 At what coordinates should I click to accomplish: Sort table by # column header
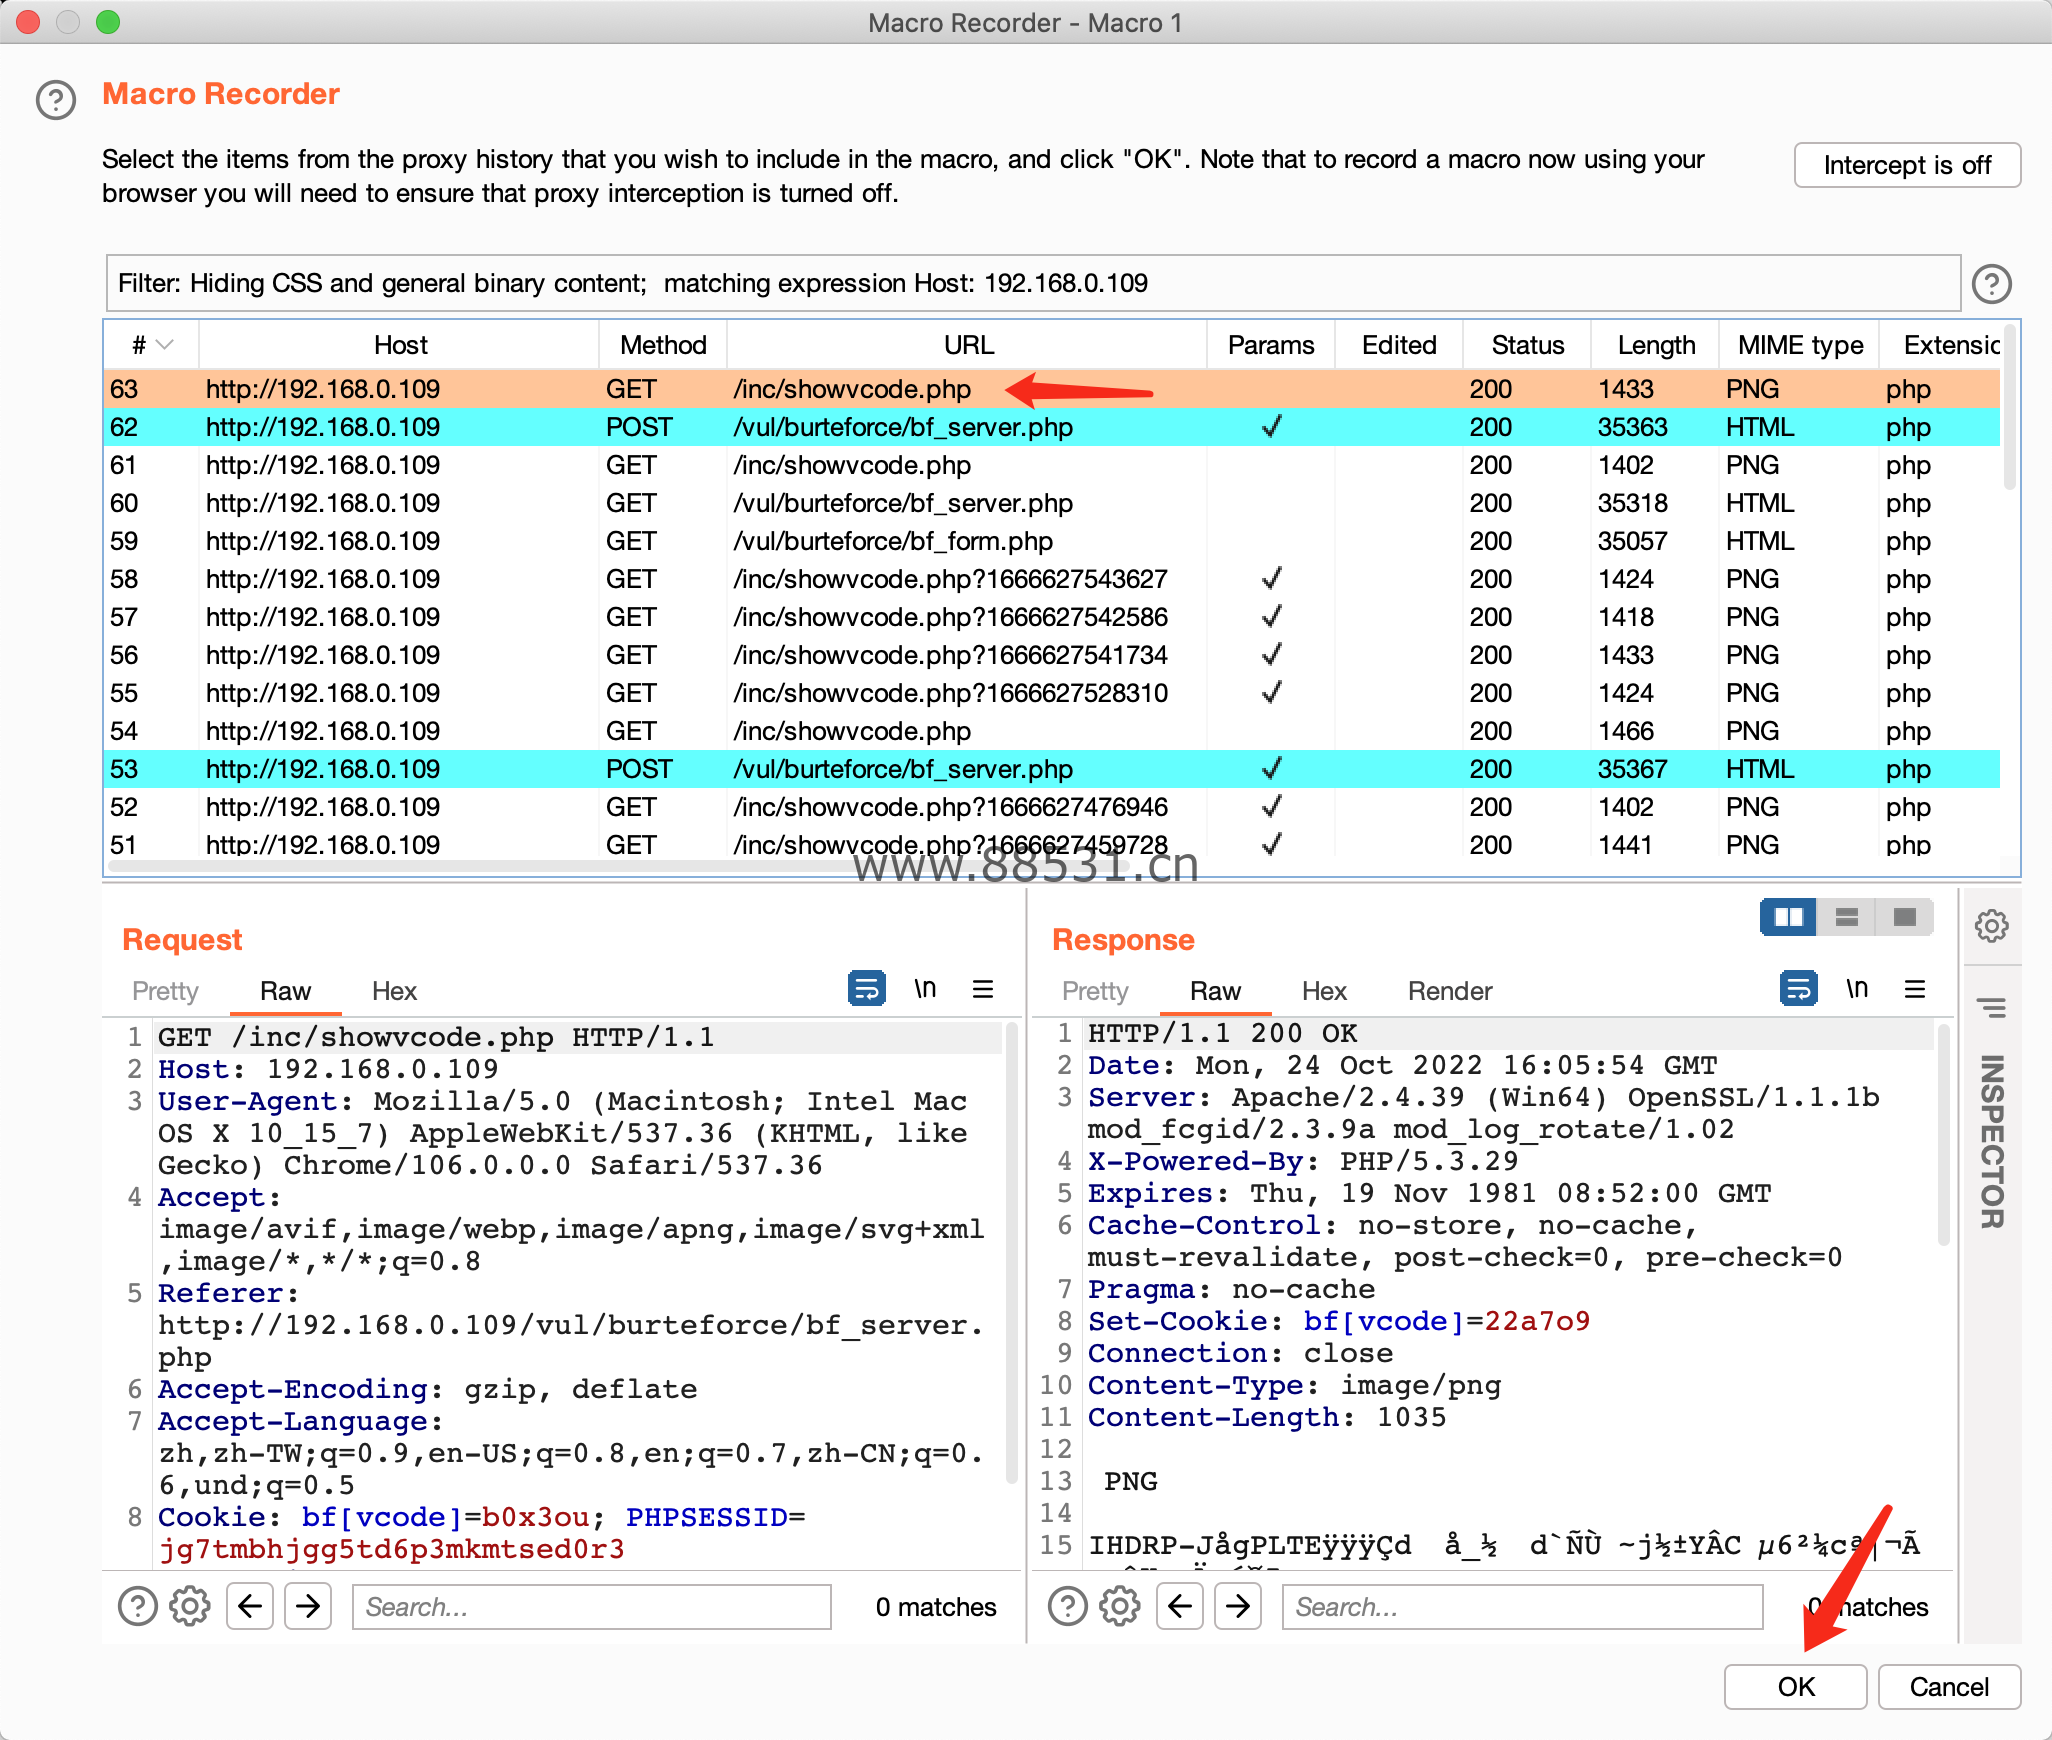pos(151,345)
